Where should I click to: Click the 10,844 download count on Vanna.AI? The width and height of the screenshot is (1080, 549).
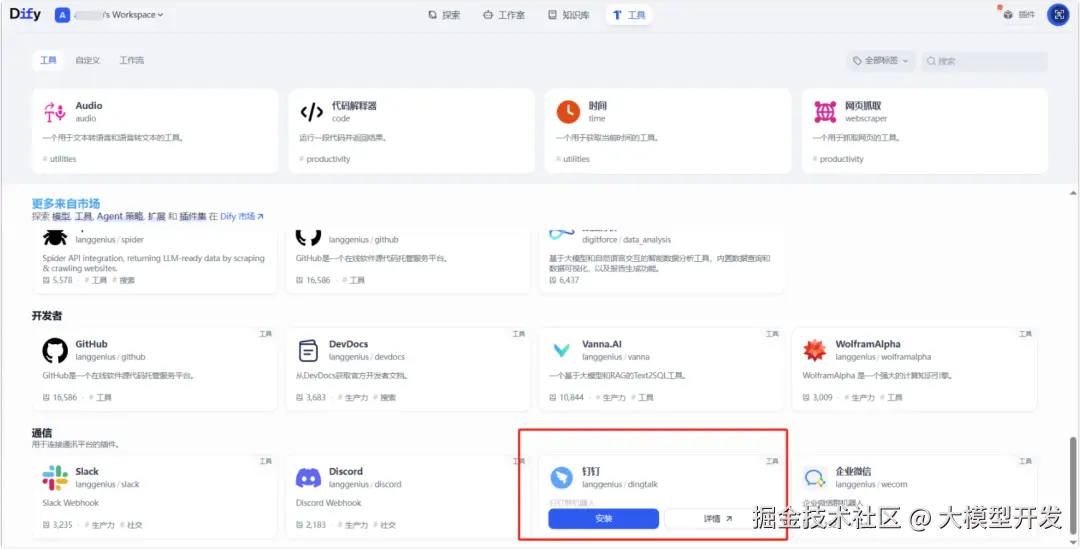pyautogui.click(x=572, y=397)
